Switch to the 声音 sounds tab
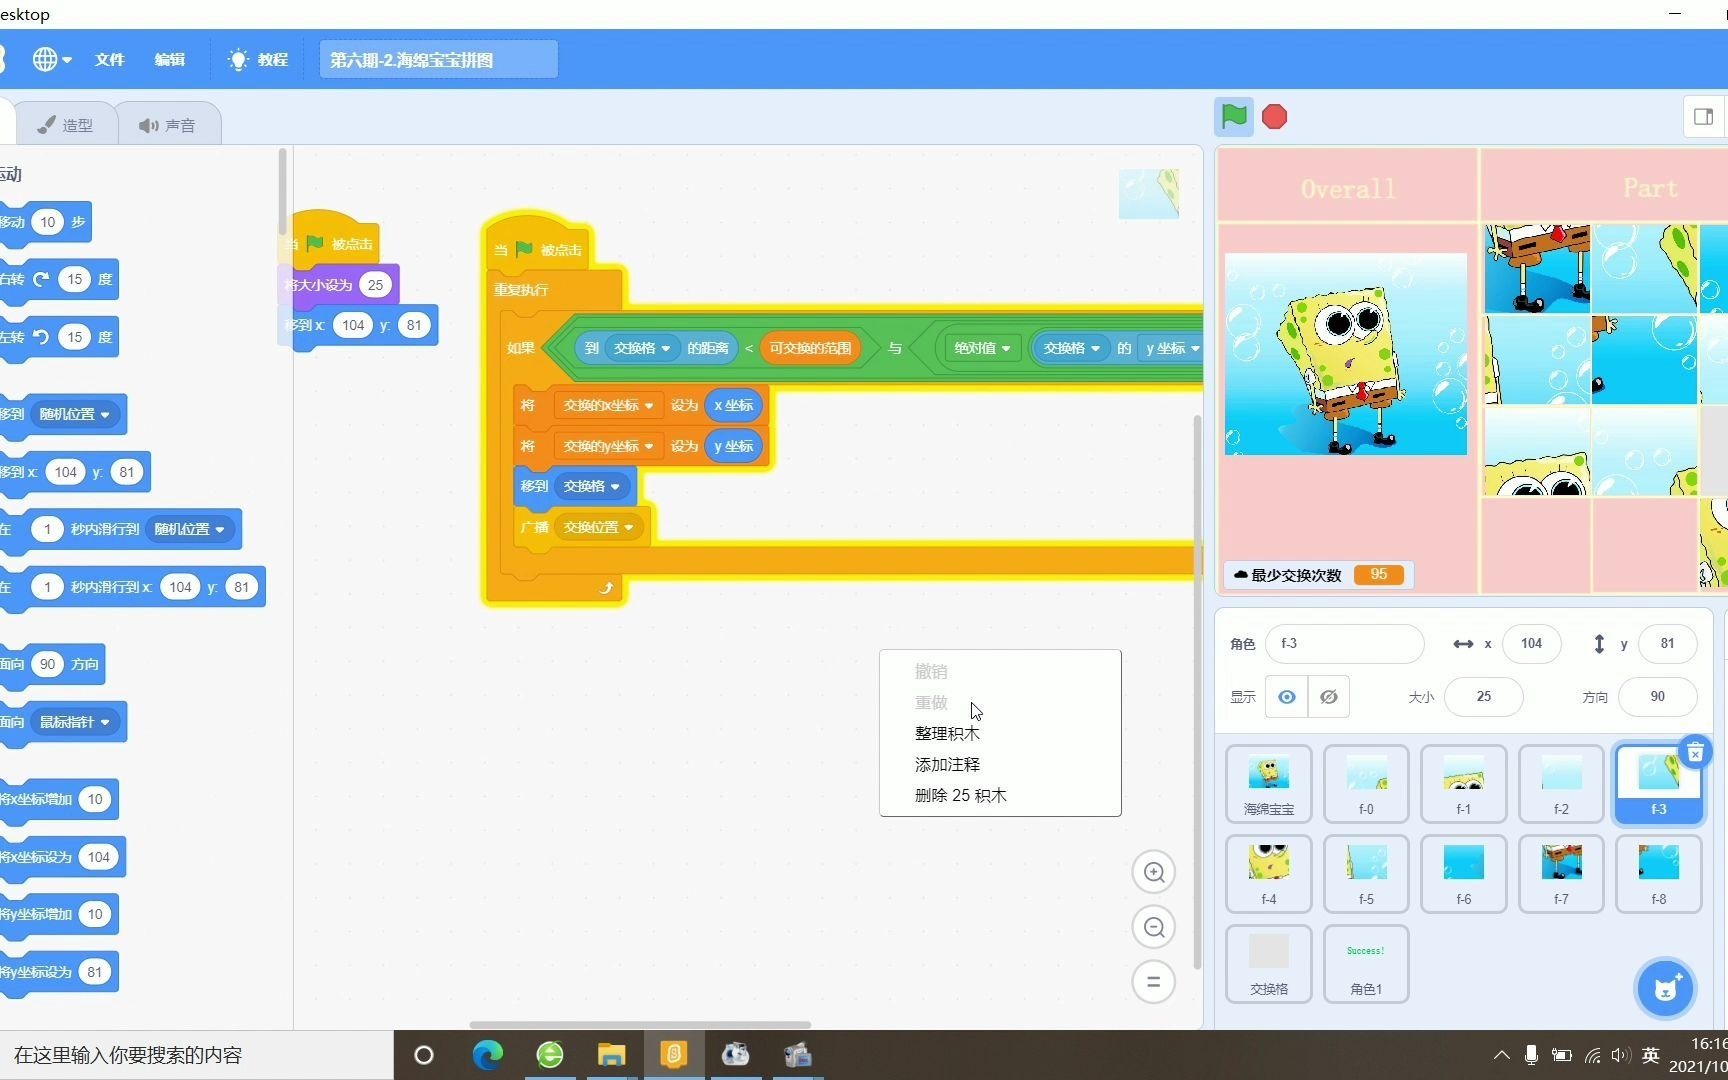 point(168,125)
